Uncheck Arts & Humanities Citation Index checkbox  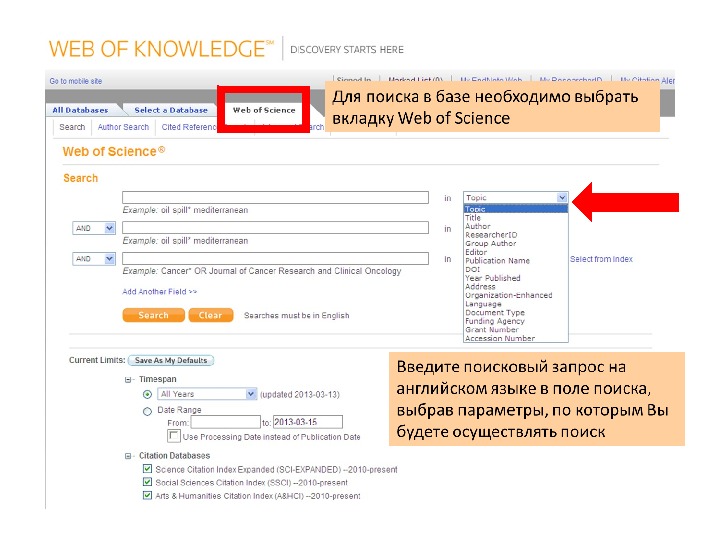147,495
